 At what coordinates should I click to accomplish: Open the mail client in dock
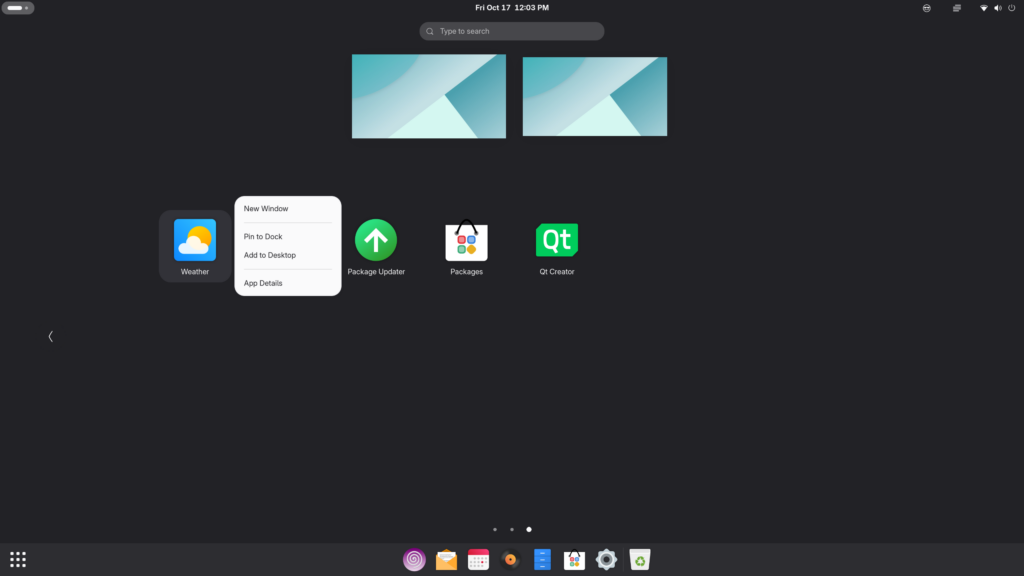[x=446, y=560]
